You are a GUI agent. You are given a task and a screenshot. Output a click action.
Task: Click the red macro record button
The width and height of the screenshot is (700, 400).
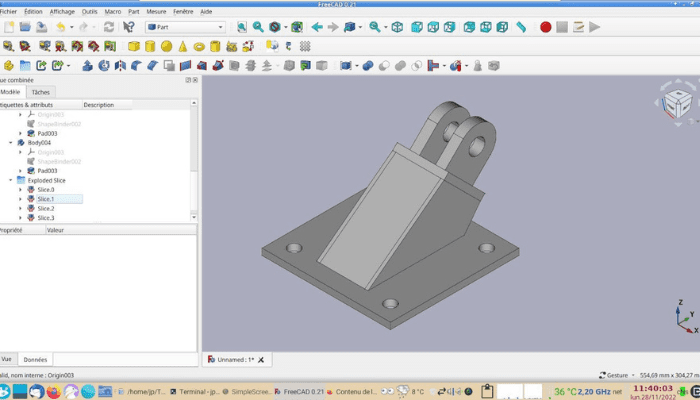[546, 27]
